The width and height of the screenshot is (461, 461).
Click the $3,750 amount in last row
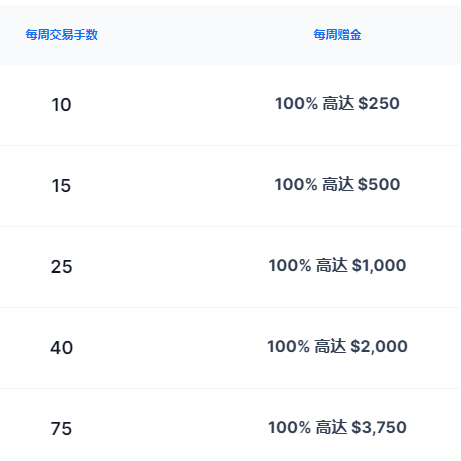click(x=379, y=428)
